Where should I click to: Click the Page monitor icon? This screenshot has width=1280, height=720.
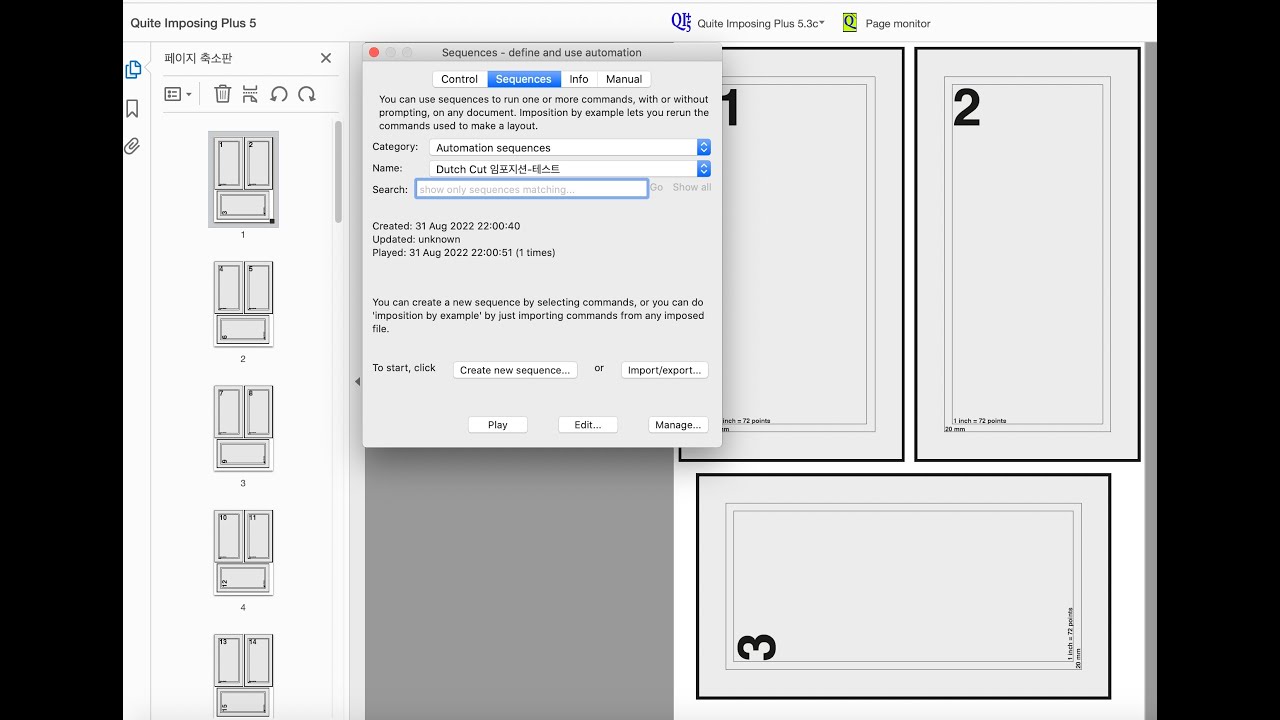coord(850,22)
